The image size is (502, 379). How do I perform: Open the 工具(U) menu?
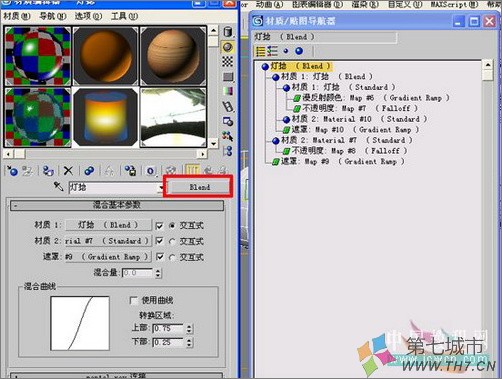[x=124, y=16]
